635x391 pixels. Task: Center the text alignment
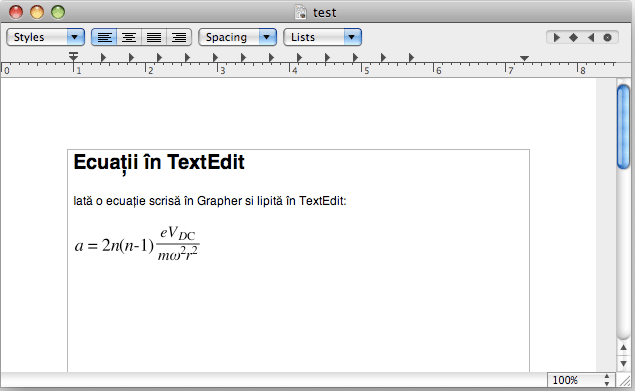pyautogui.click(x=129, y=37)
